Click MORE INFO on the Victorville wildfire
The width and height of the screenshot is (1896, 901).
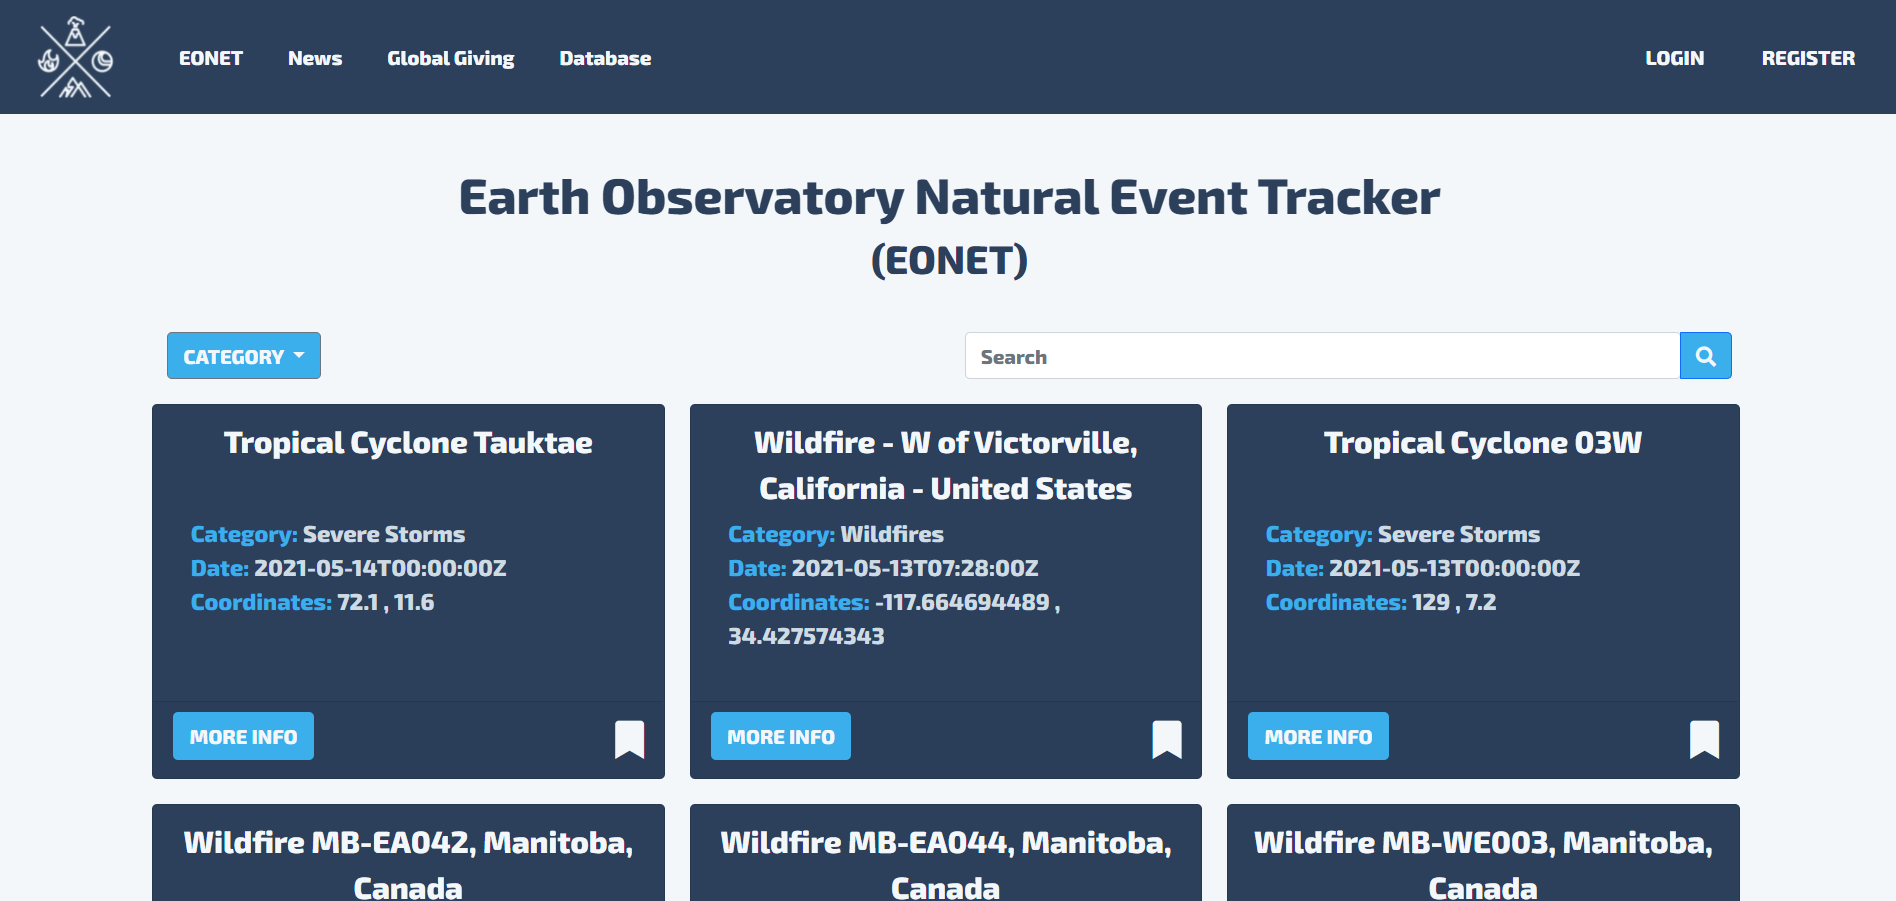[780, 736]
